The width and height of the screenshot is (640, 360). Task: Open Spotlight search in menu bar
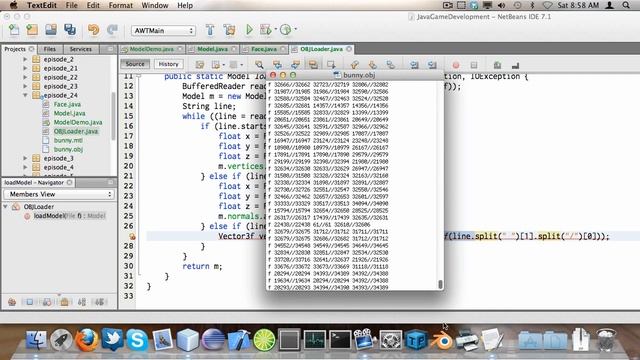tap(626, 5)
